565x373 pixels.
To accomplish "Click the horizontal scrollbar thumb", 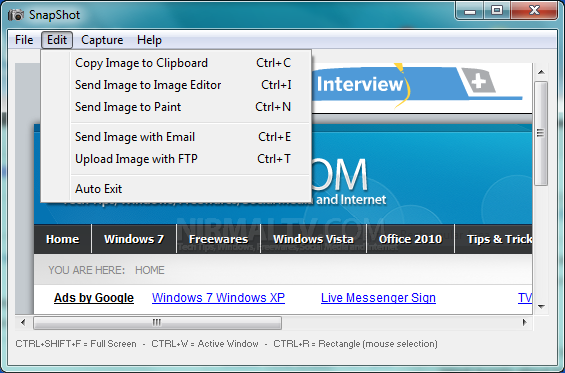I will [157, 323].
